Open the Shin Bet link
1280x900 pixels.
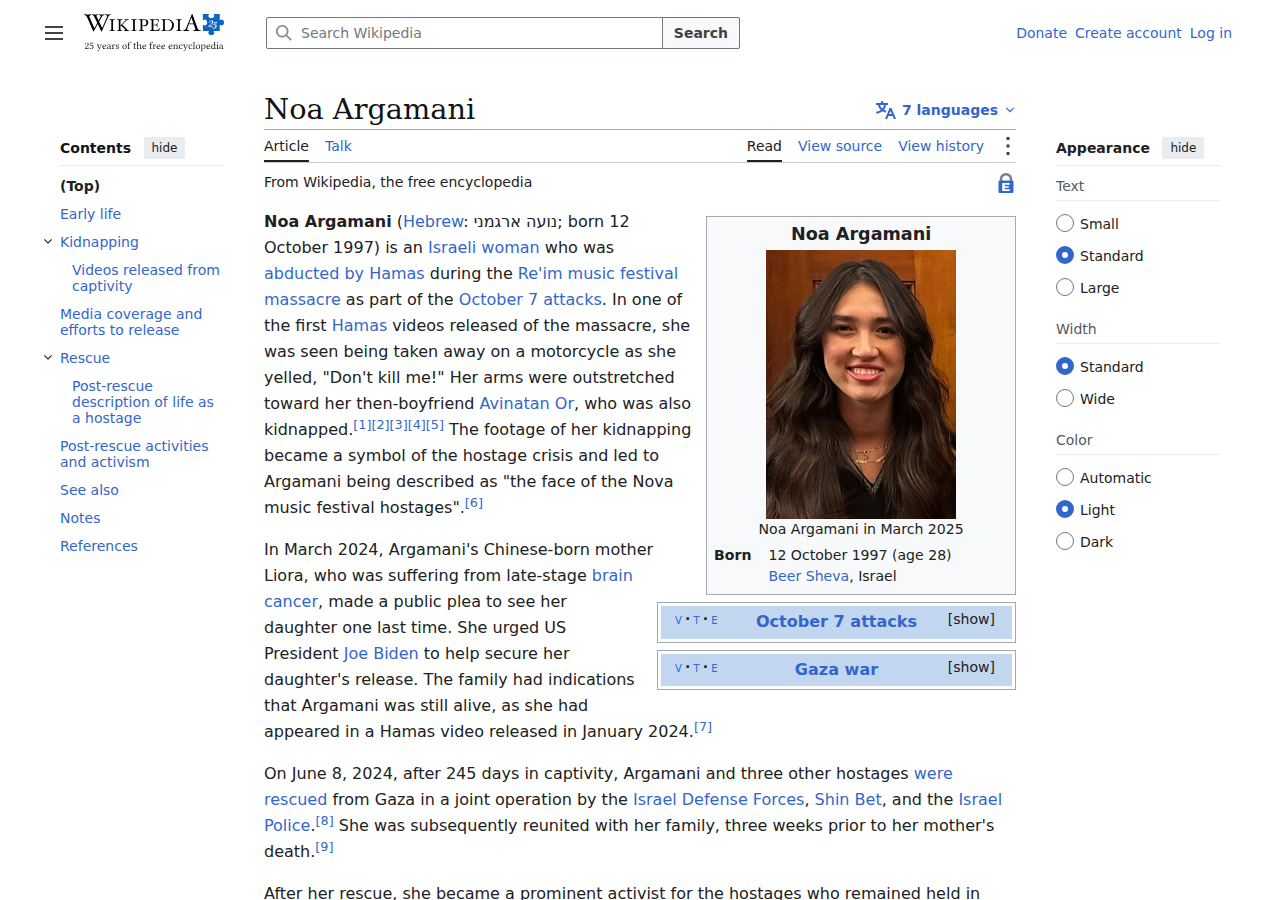point(848,799)
